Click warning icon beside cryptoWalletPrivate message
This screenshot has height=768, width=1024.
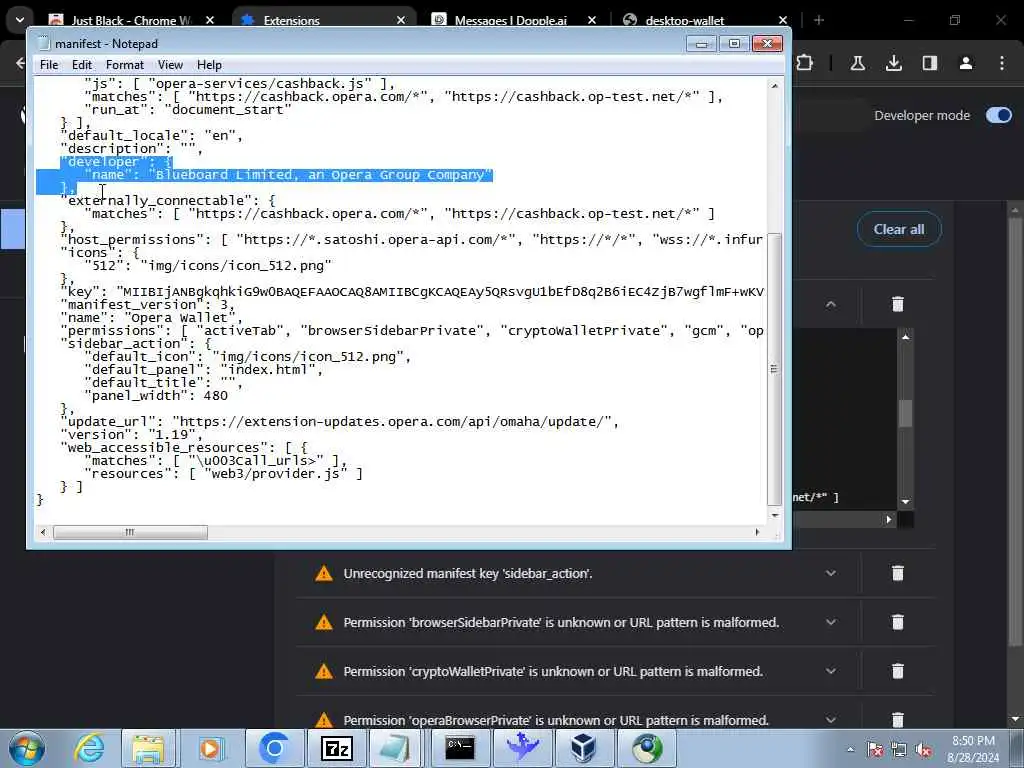pos(324,671)
